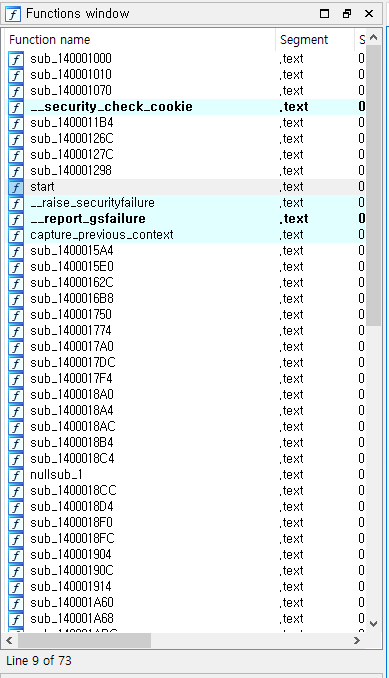Screen dimensions: 389x678
Task: Maximize the Functions window panel
Action: [x=324, y=14]
